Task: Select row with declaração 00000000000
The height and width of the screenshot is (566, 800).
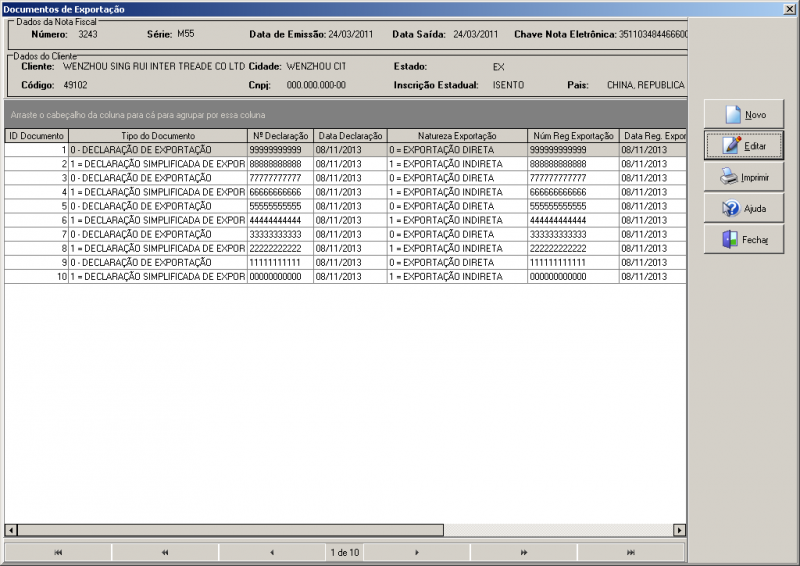Action: click(345, 276)
